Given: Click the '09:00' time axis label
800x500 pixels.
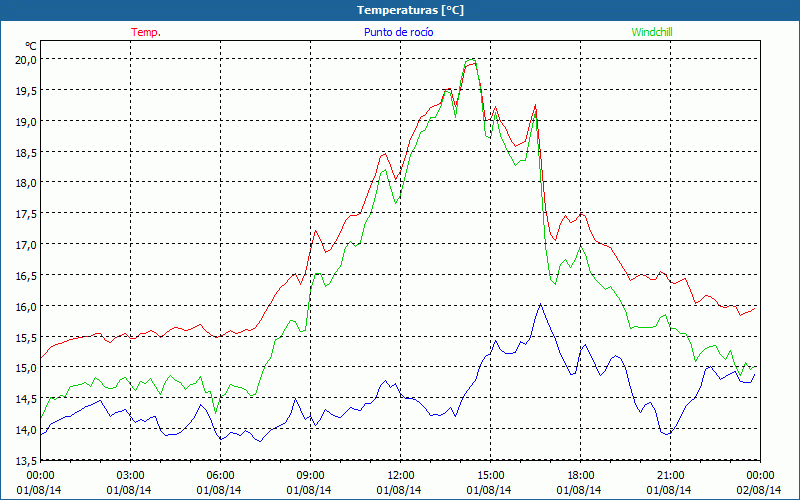Looking at the screenshot, I should point(310,476).
